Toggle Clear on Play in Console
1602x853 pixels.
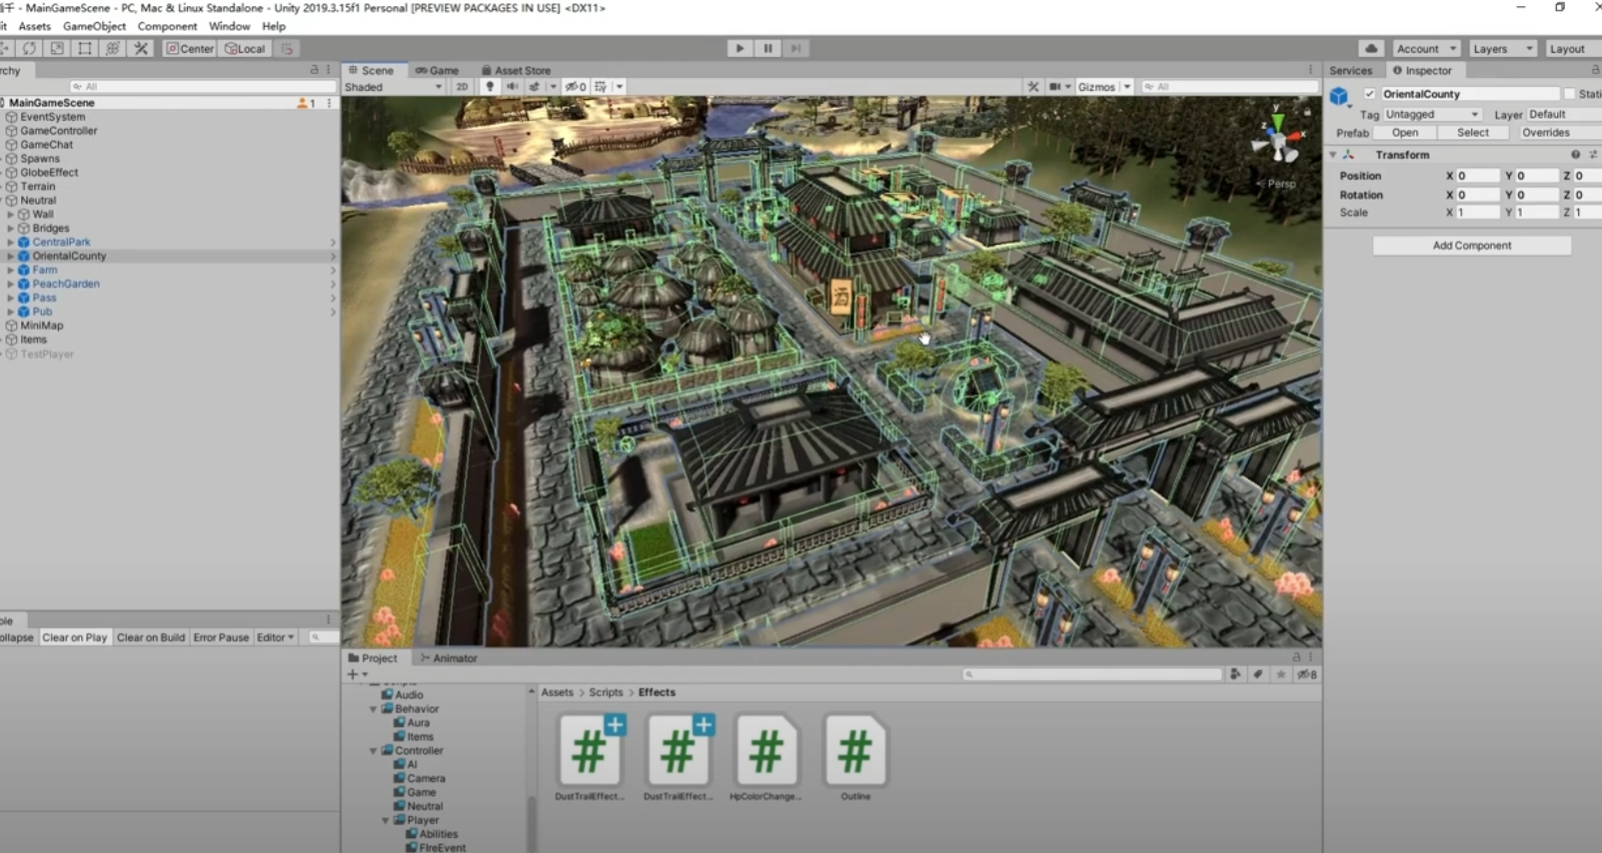tap(74, 637)
